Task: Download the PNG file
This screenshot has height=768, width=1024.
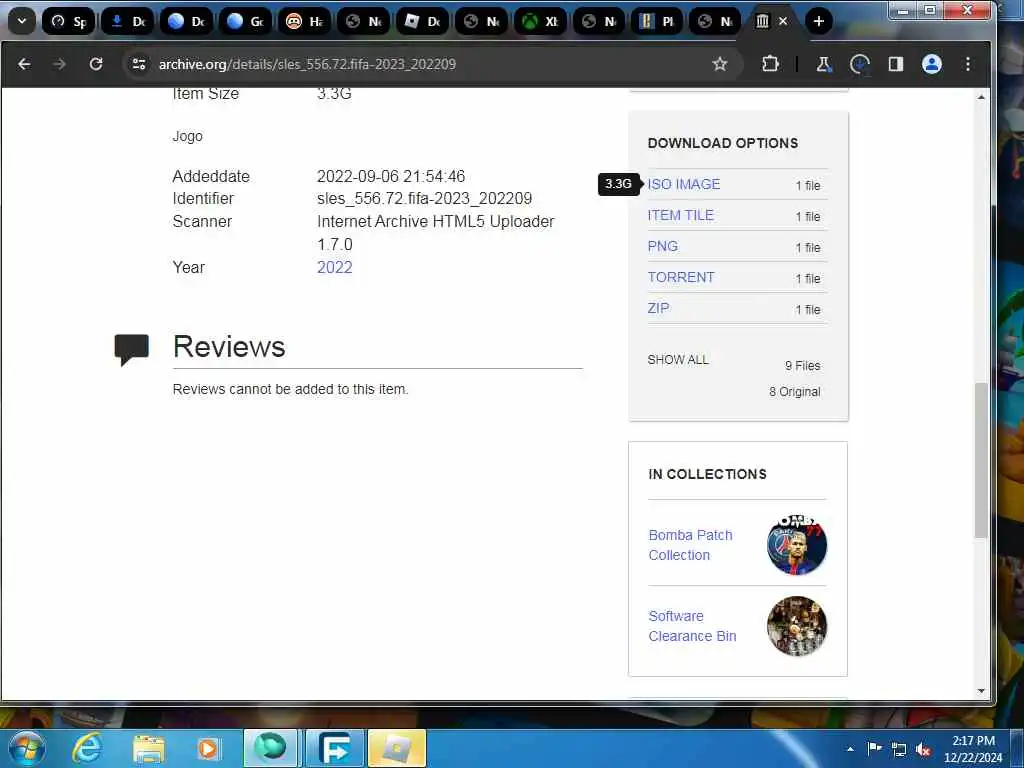Action: pos(663,246)
